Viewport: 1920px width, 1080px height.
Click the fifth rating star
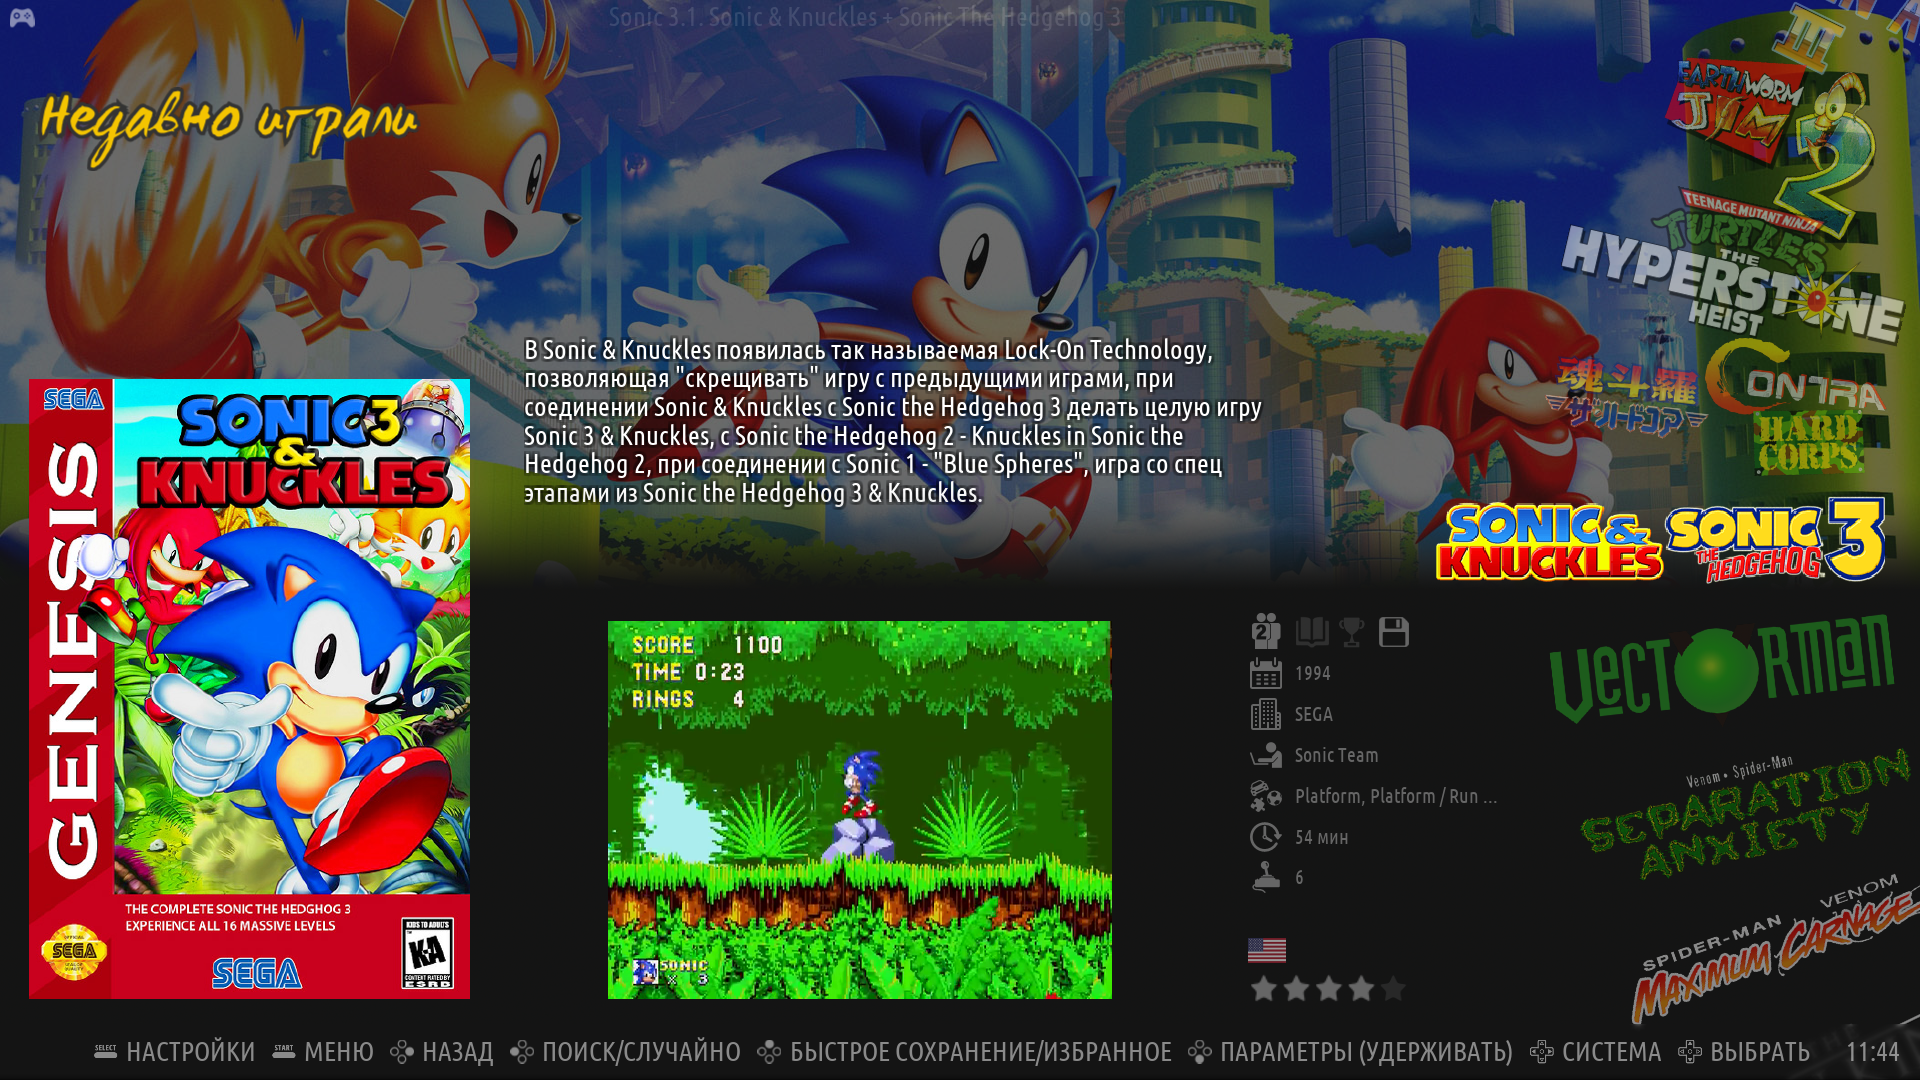[x=1393, y=989]
